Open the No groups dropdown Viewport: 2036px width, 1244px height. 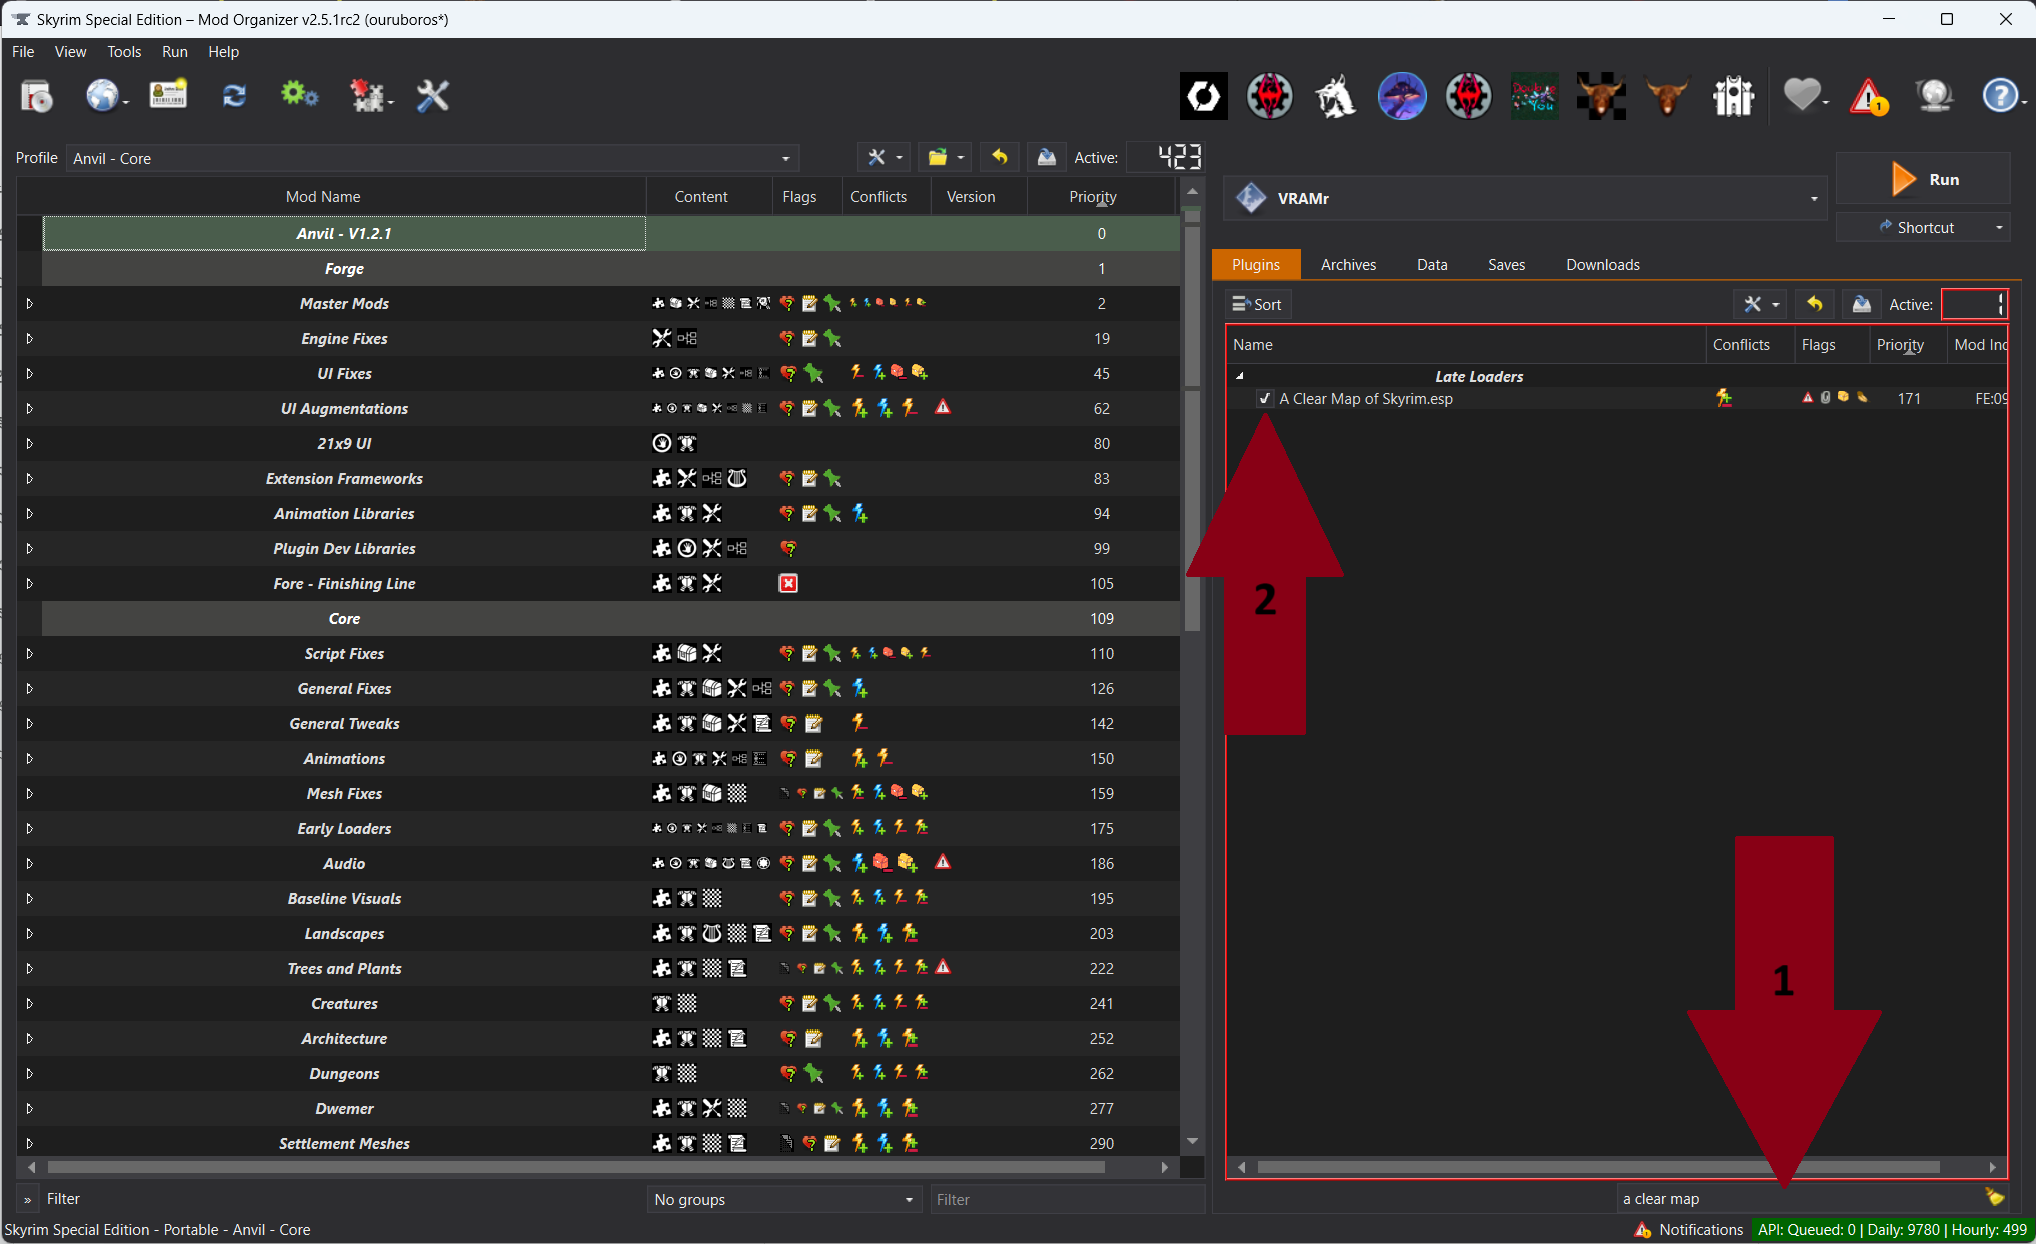click(x=783, y=1199)
